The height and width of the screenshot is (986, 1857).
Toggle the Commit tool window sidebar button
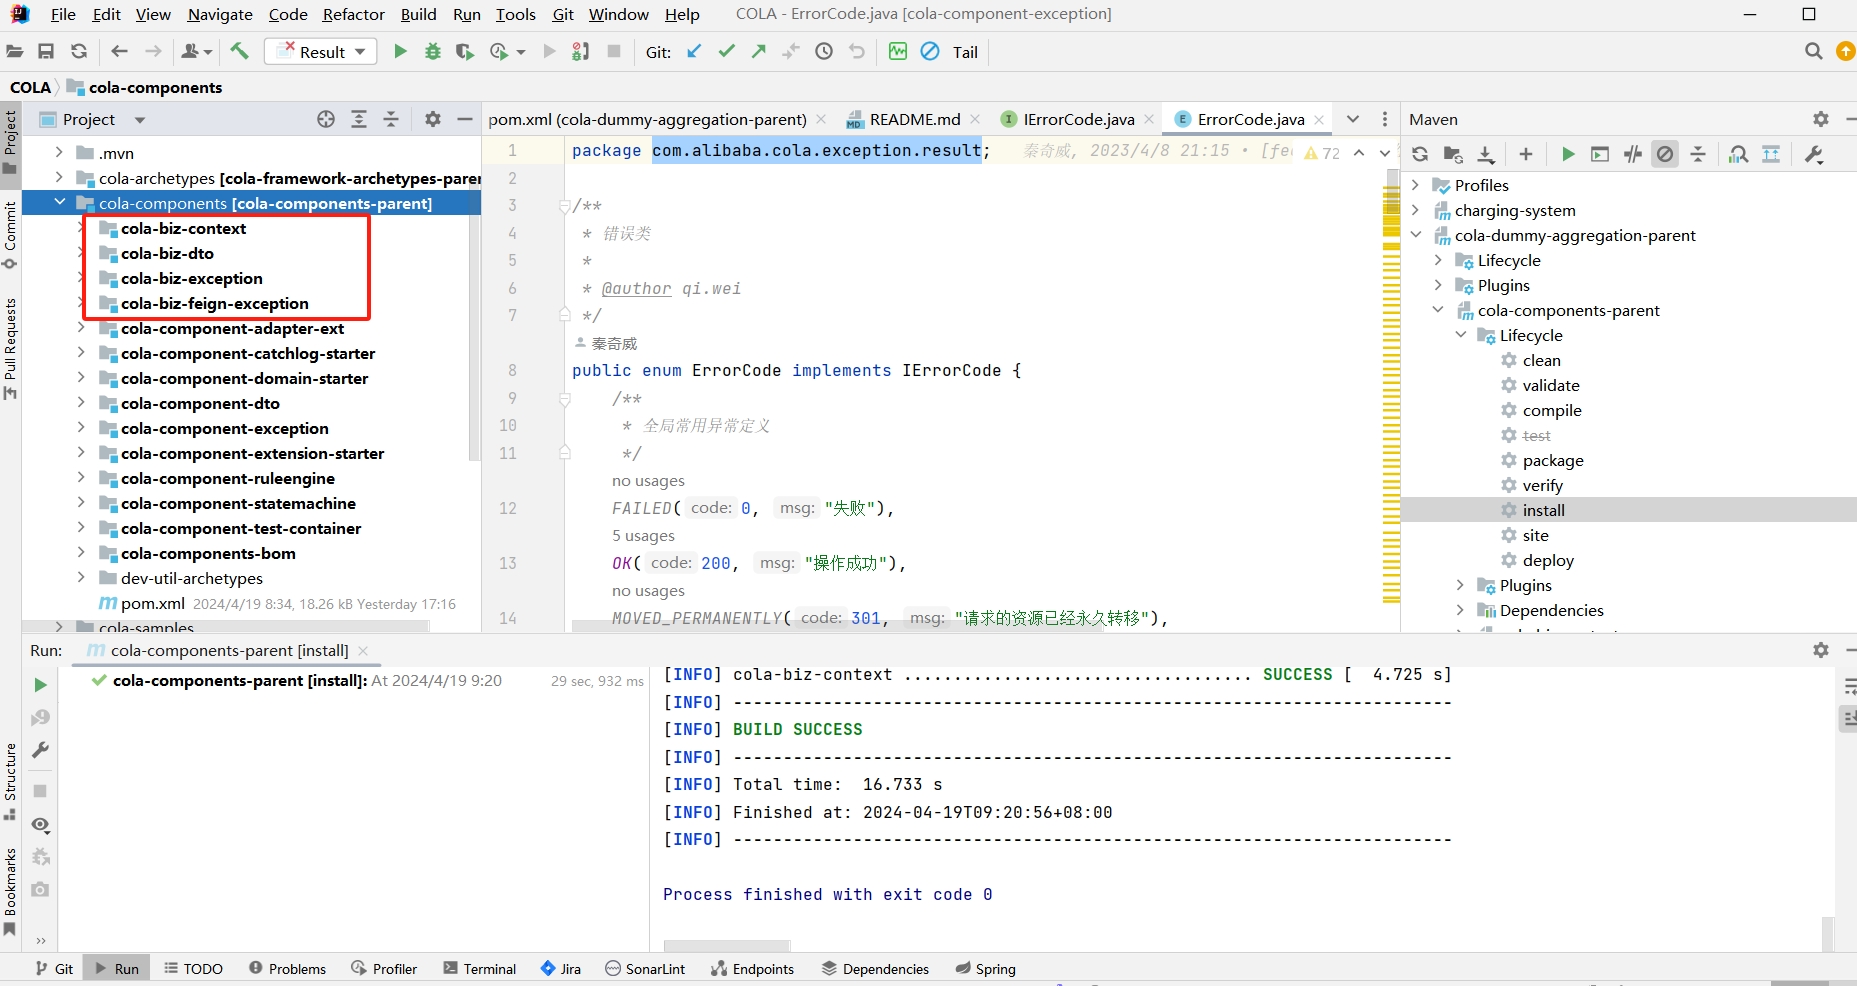coord(10,235)
